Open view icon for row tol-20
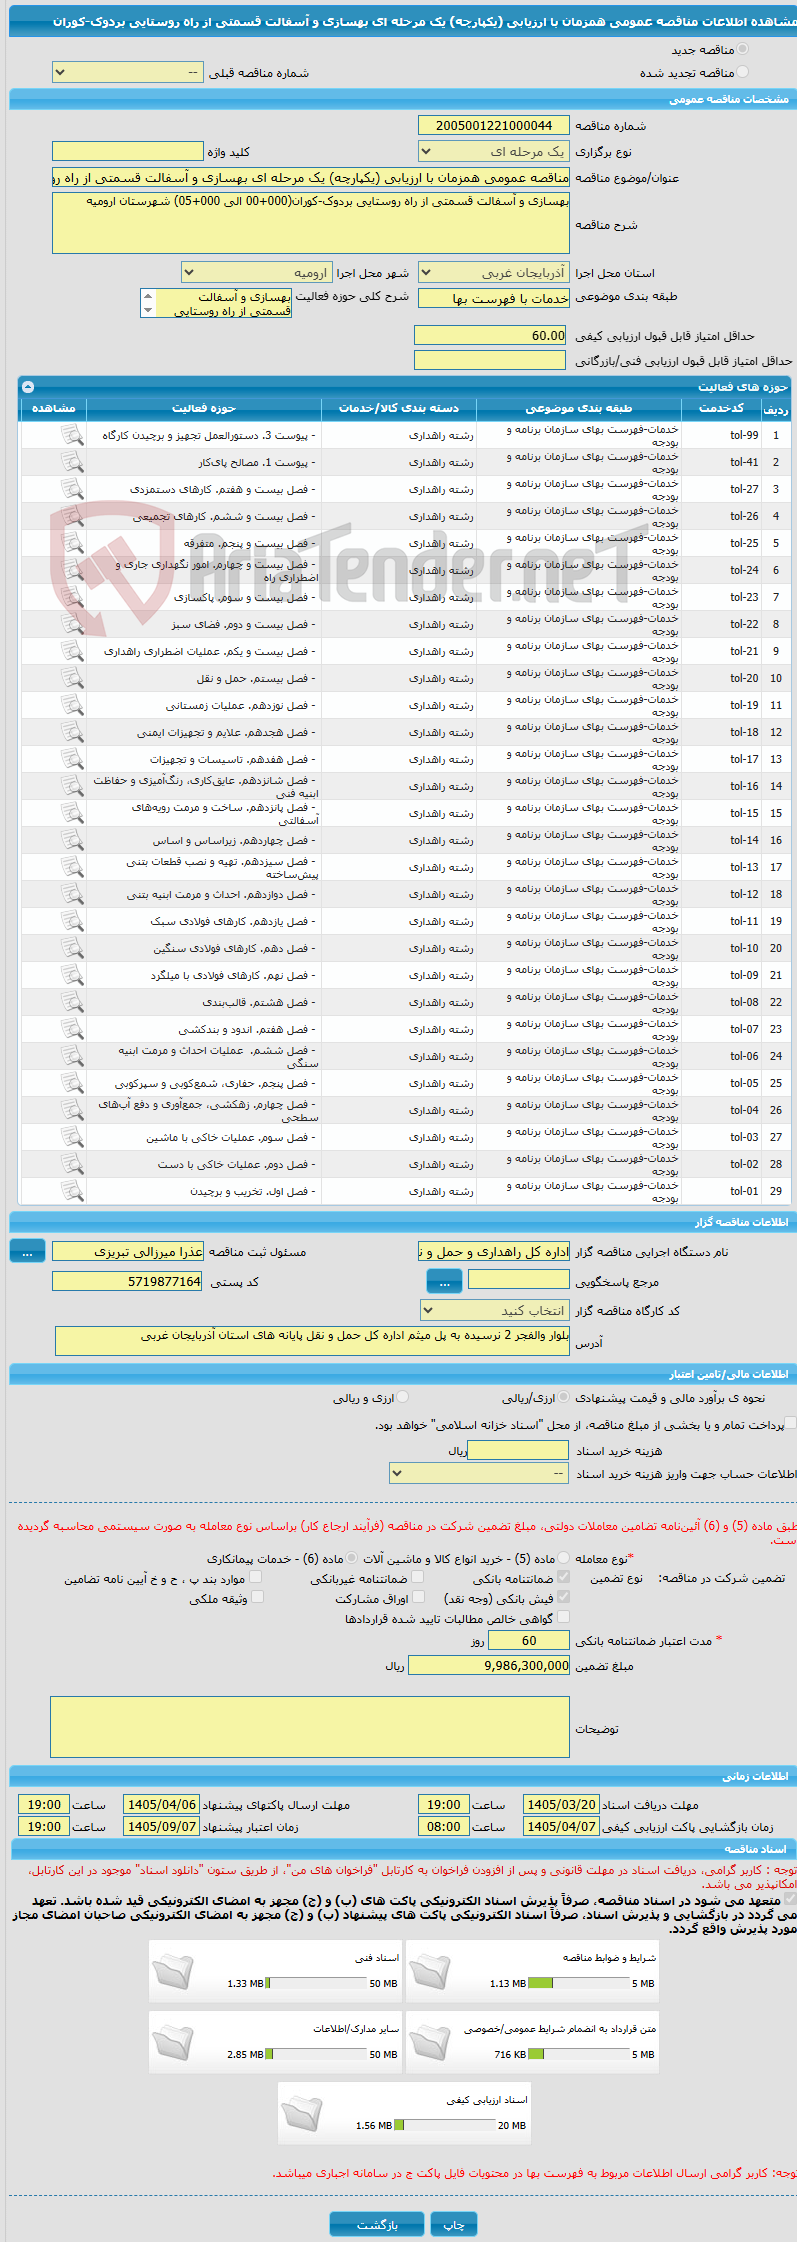Image resolution: width=797 pixels, height=2242 pixels. [72, 678]
